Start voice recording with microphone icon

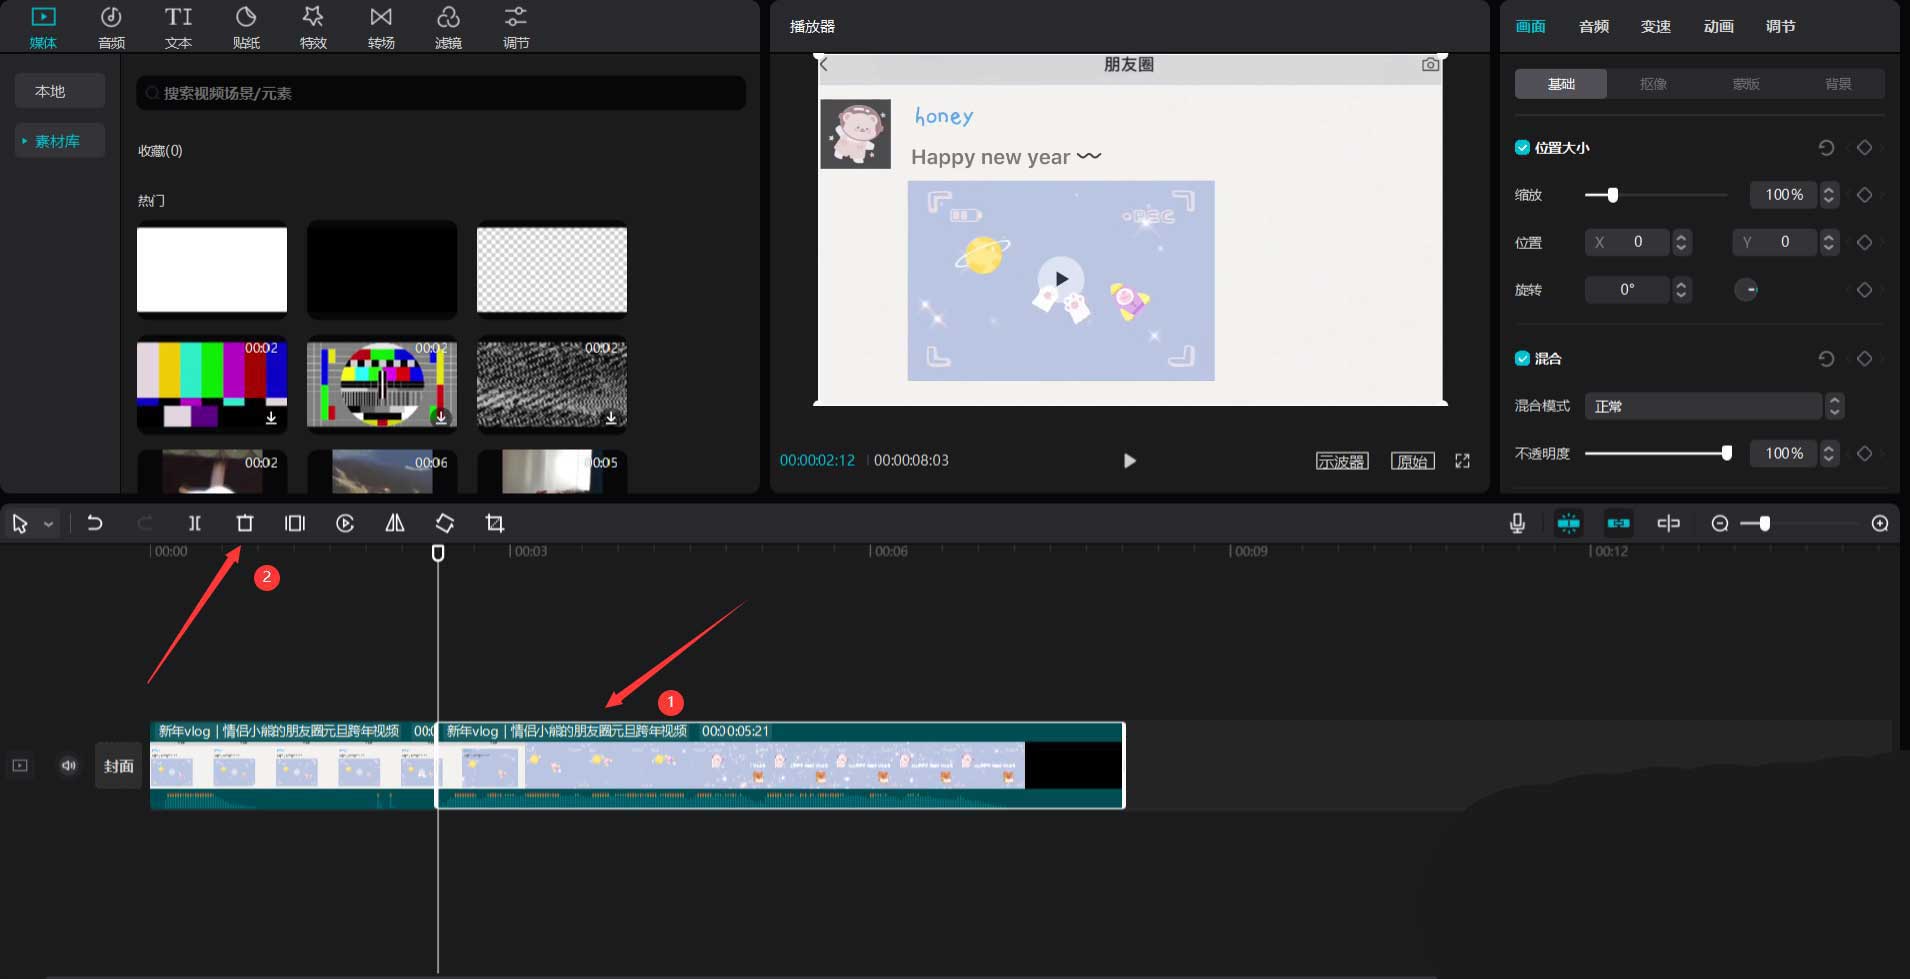point(1517,523)
